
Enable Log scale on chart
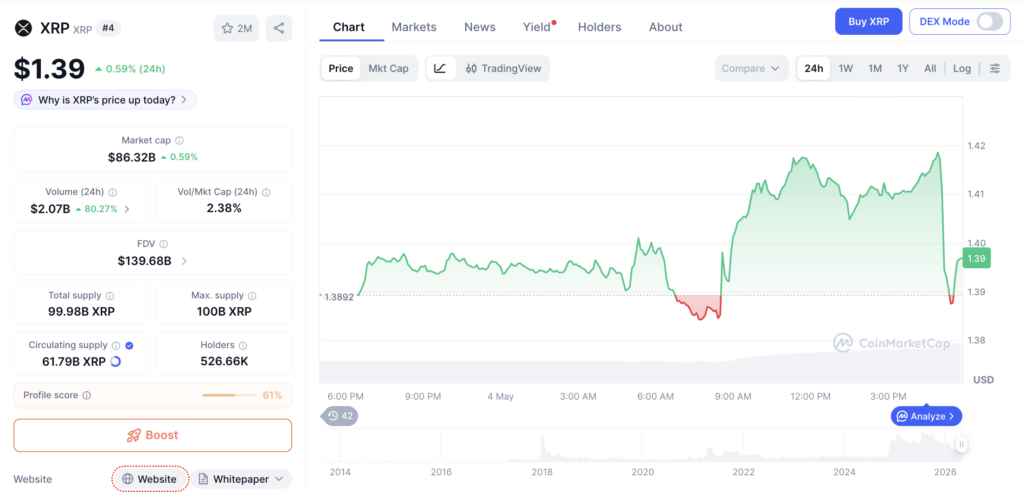(962, 68)
